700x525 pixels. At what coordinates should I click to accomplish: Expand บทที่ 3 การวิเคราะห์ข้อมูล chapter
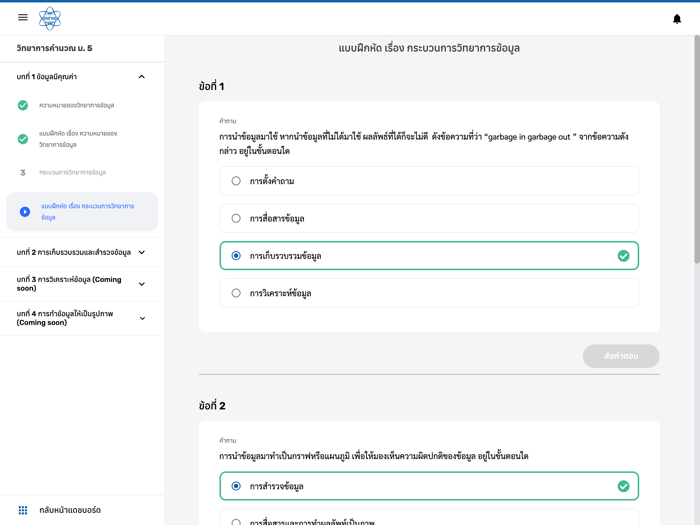(x=141, y=284)
